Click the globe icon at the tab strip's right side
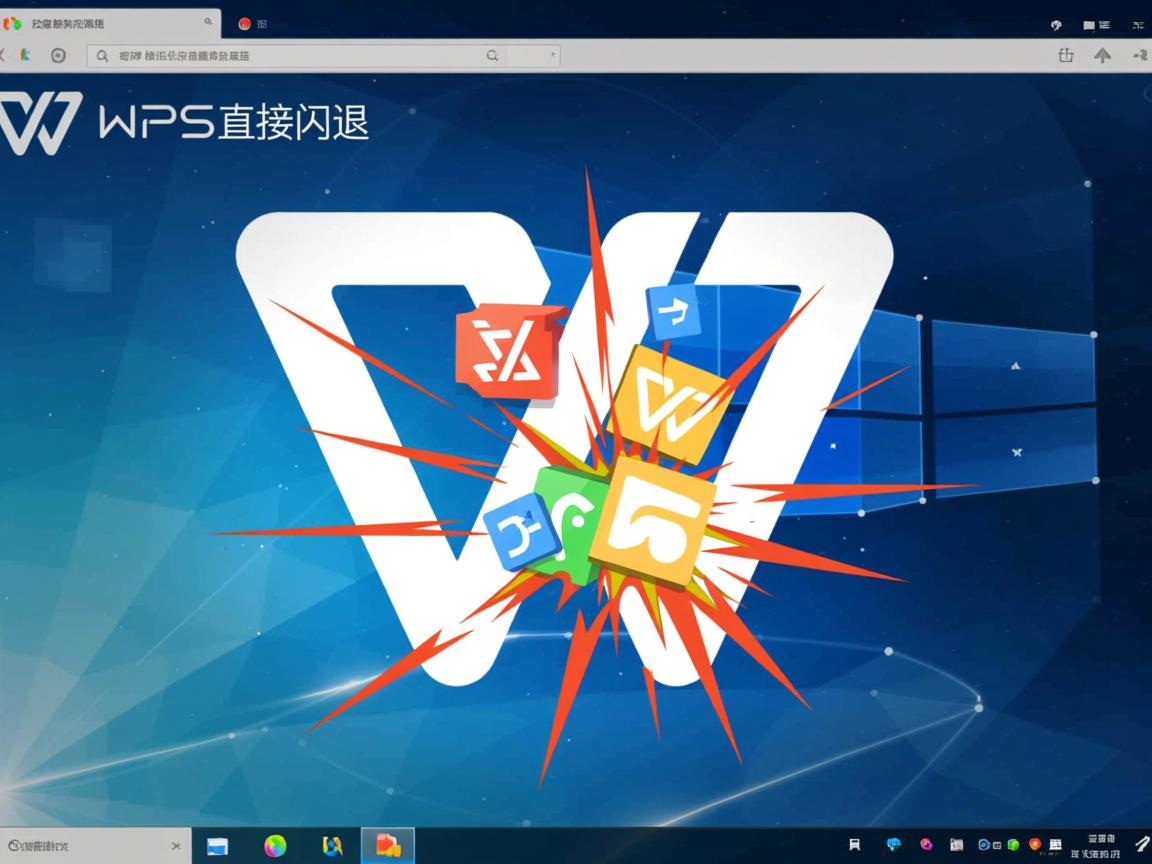Viewport: 1152px width, 864px height. pyautogui.click(x=1055, y=24)
